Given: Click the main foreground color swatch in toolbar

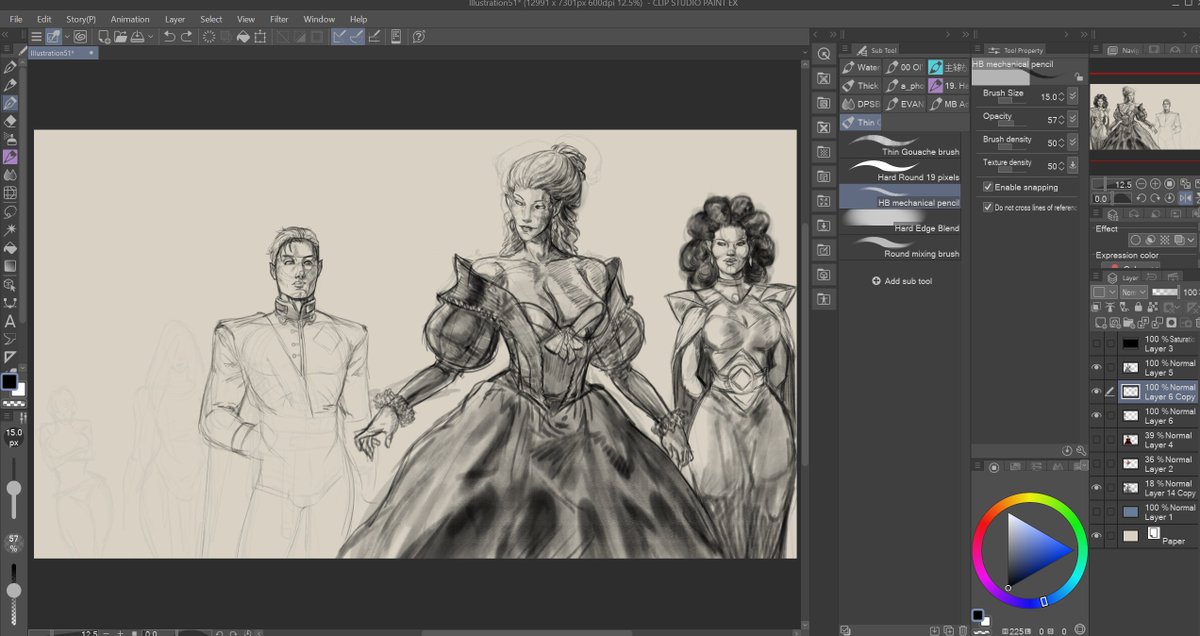Looking at the screenshot, I should pos(9,382).
